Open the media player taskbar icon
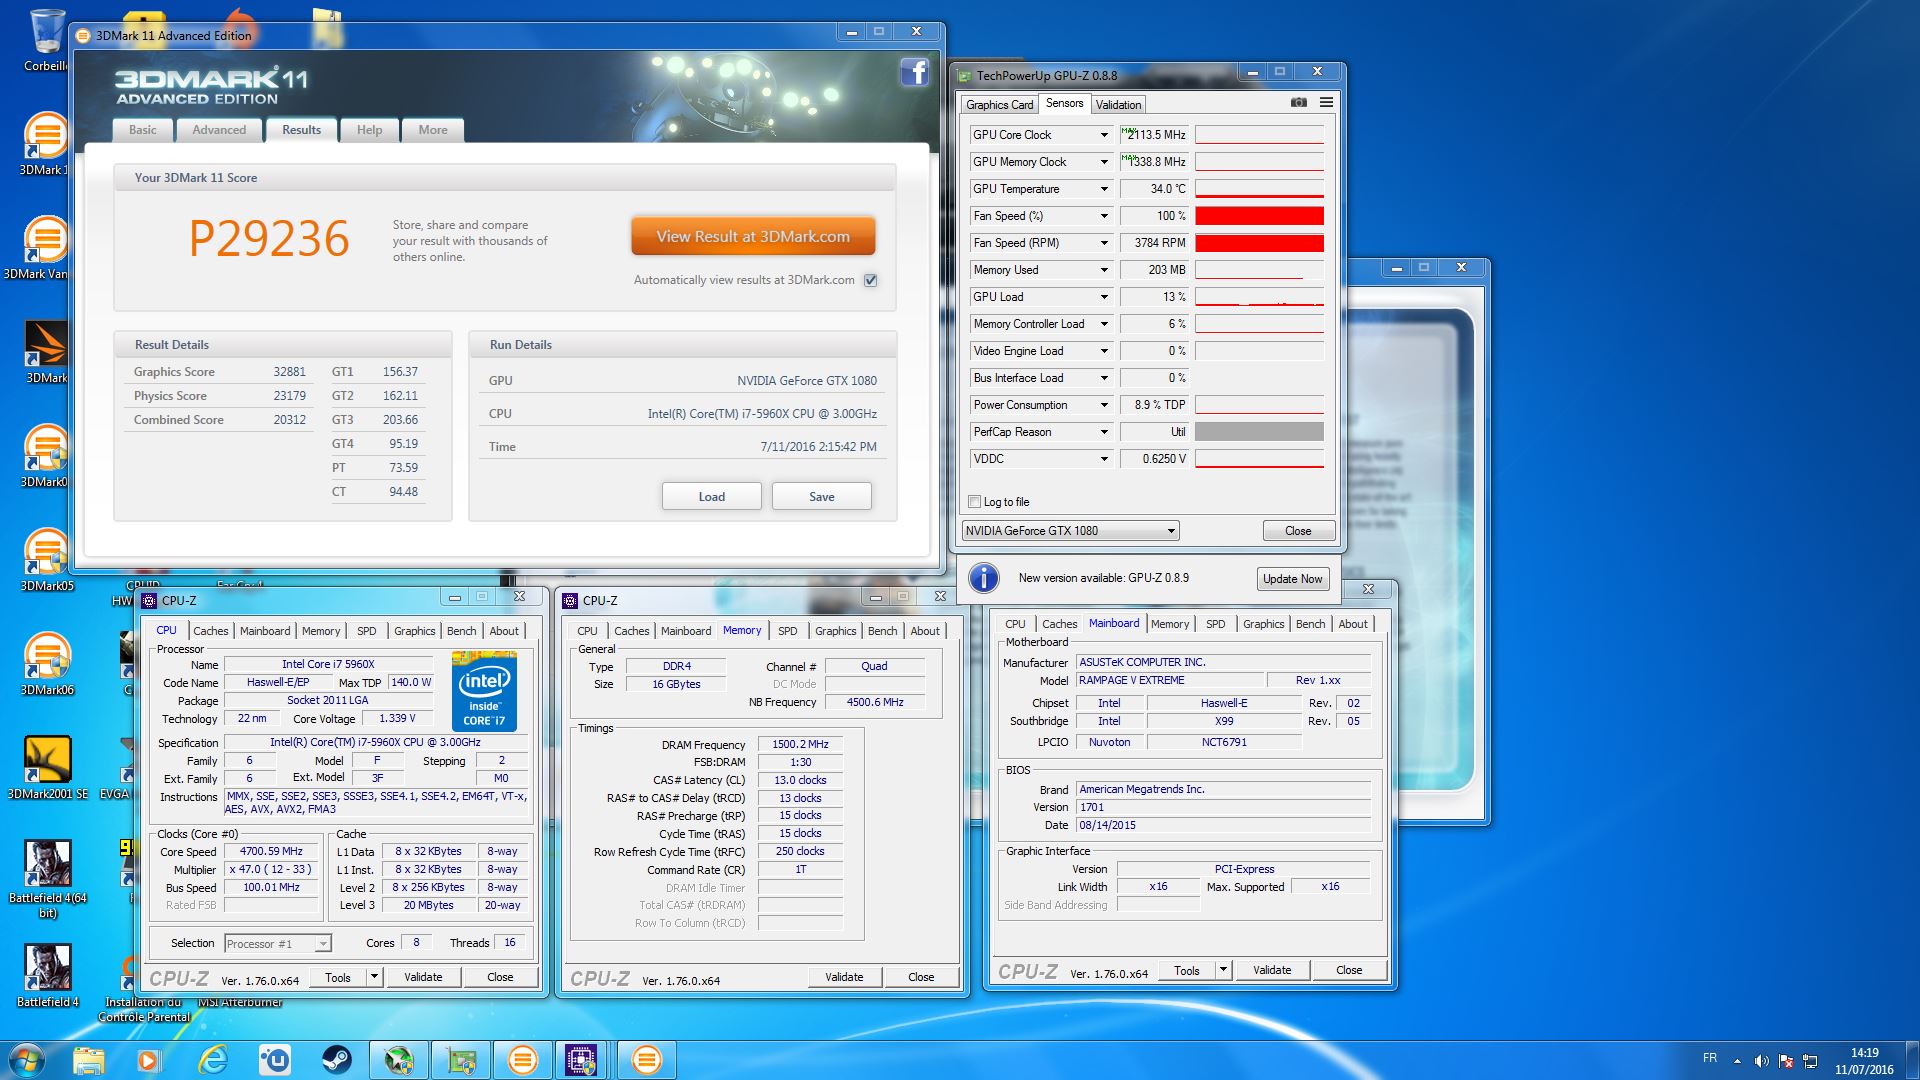Viewport: 1920px width, 1080px height. click(x=147, y=1060)
